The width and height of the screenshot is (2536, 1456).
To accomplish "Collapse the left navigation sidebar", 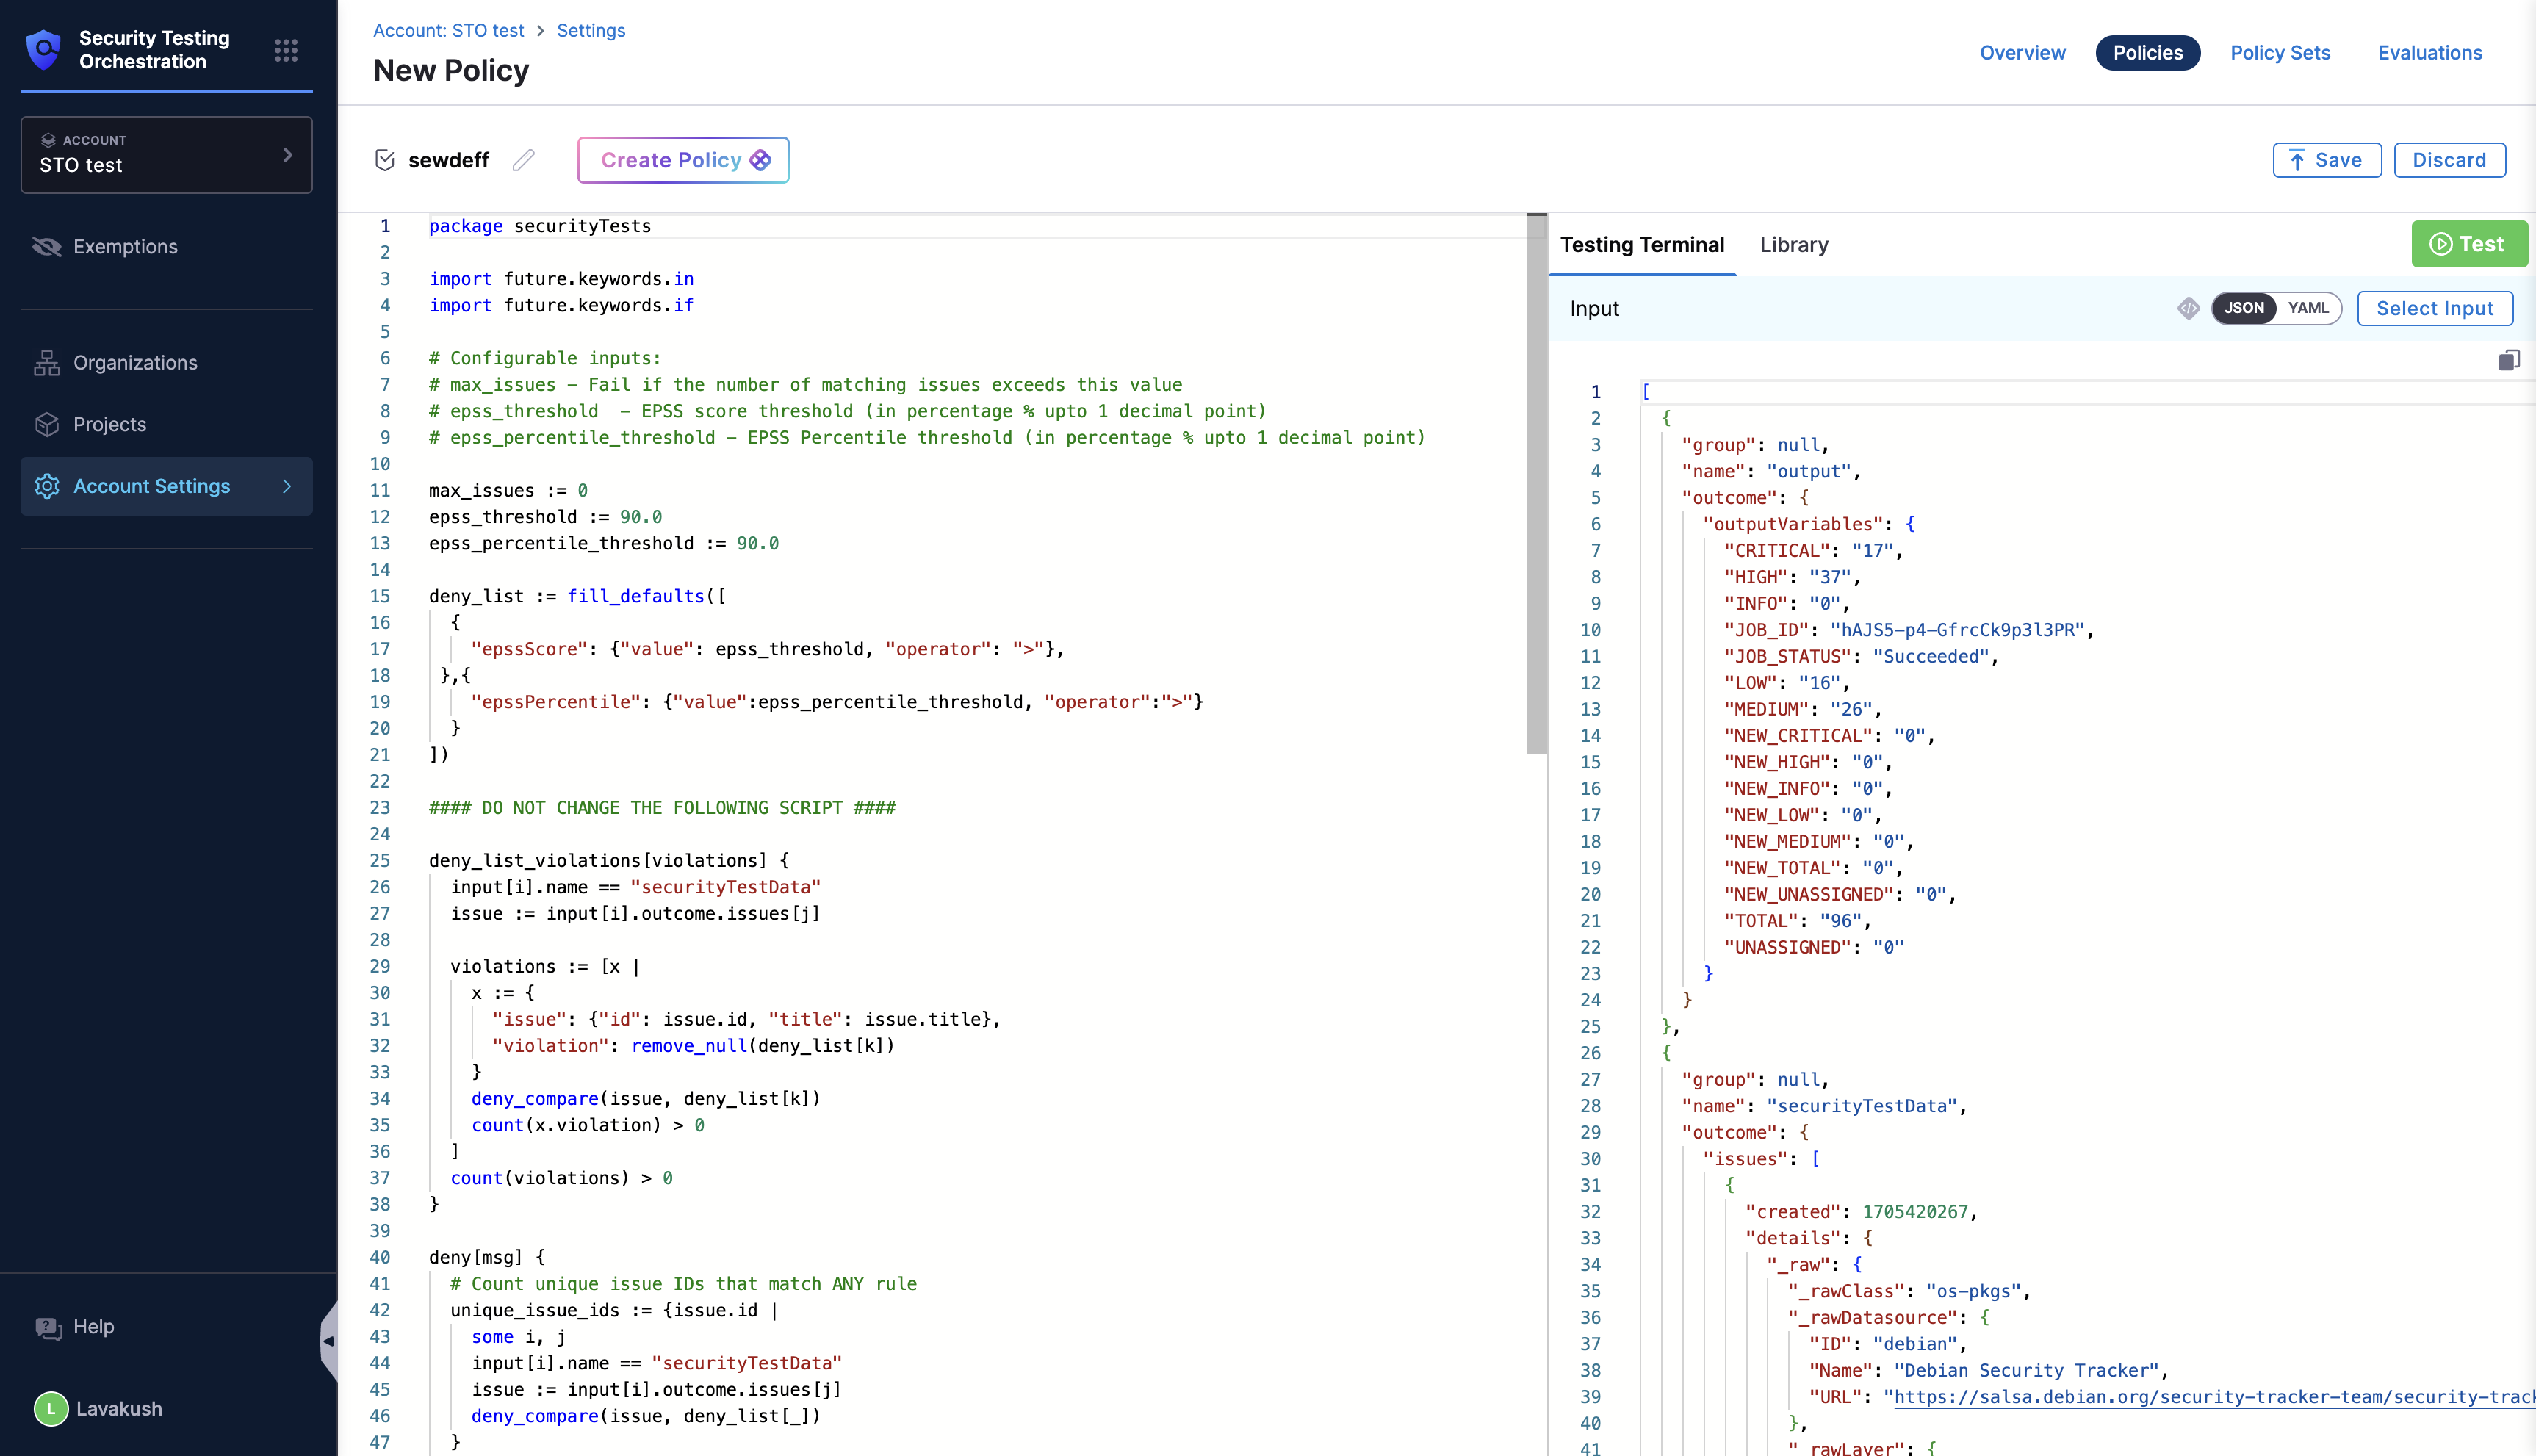I will [x=329, y=1341].
